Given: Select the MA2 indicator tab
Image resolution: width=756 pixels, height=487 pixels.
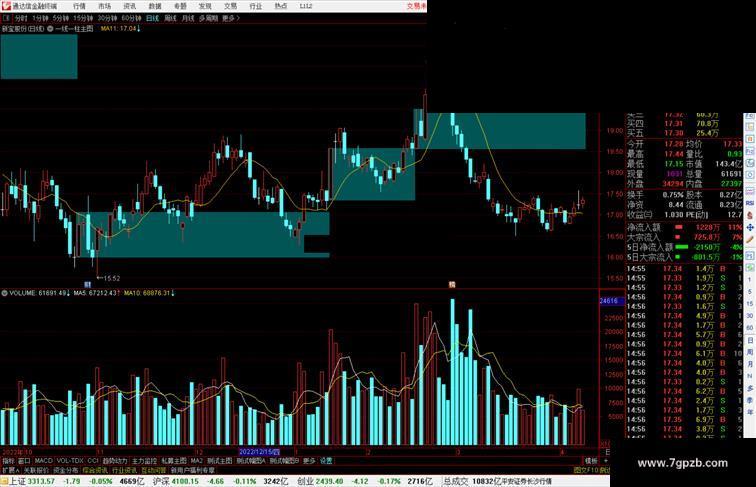Looking at the screenshot, I should [x=197, y=461].
